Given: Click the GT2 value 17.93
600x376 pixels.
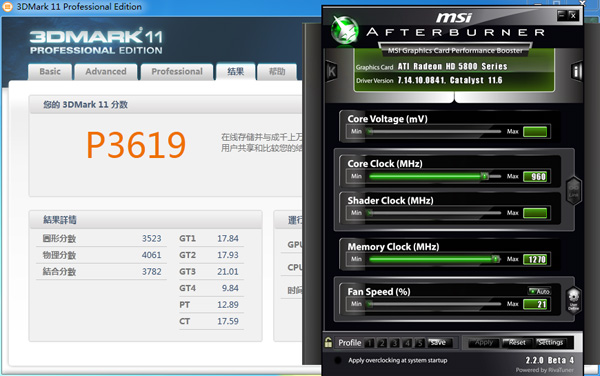Looking at the screenshot, I should [228, 255].
